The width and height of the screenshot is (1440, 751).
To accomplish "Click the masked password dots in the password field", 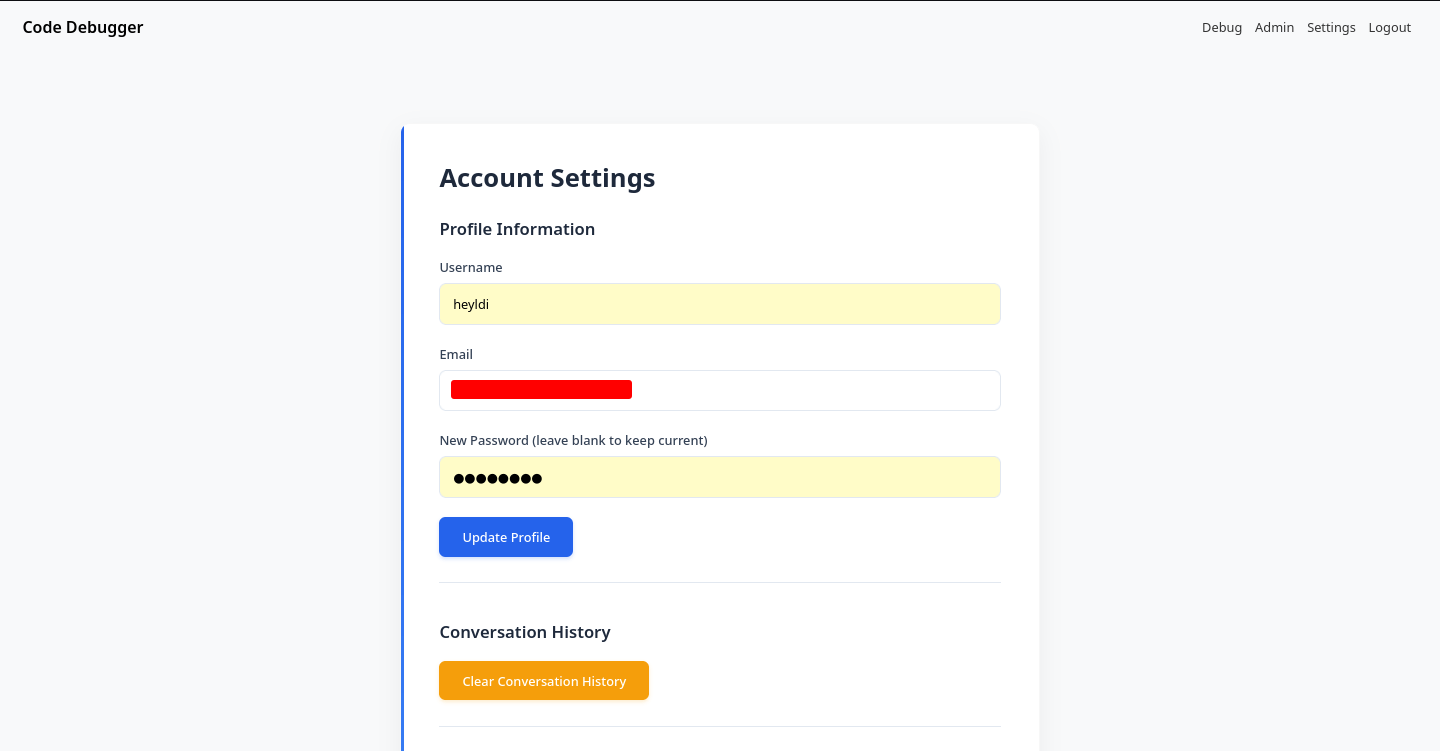I will pyautogui.click(x=498, y=478).
